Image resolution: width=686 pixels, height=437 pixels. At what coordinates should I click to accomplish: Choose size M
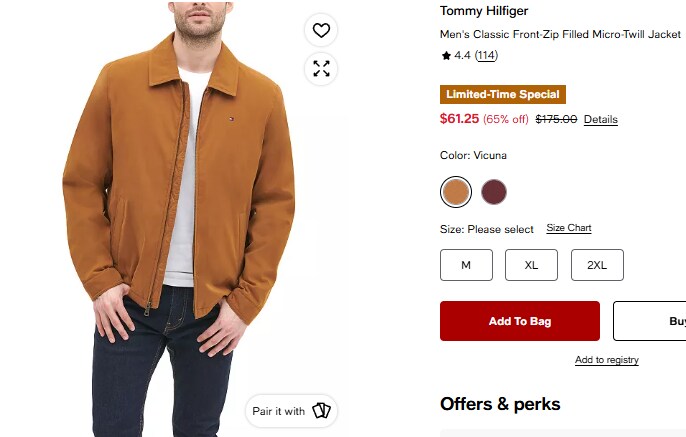click(466, 265)
